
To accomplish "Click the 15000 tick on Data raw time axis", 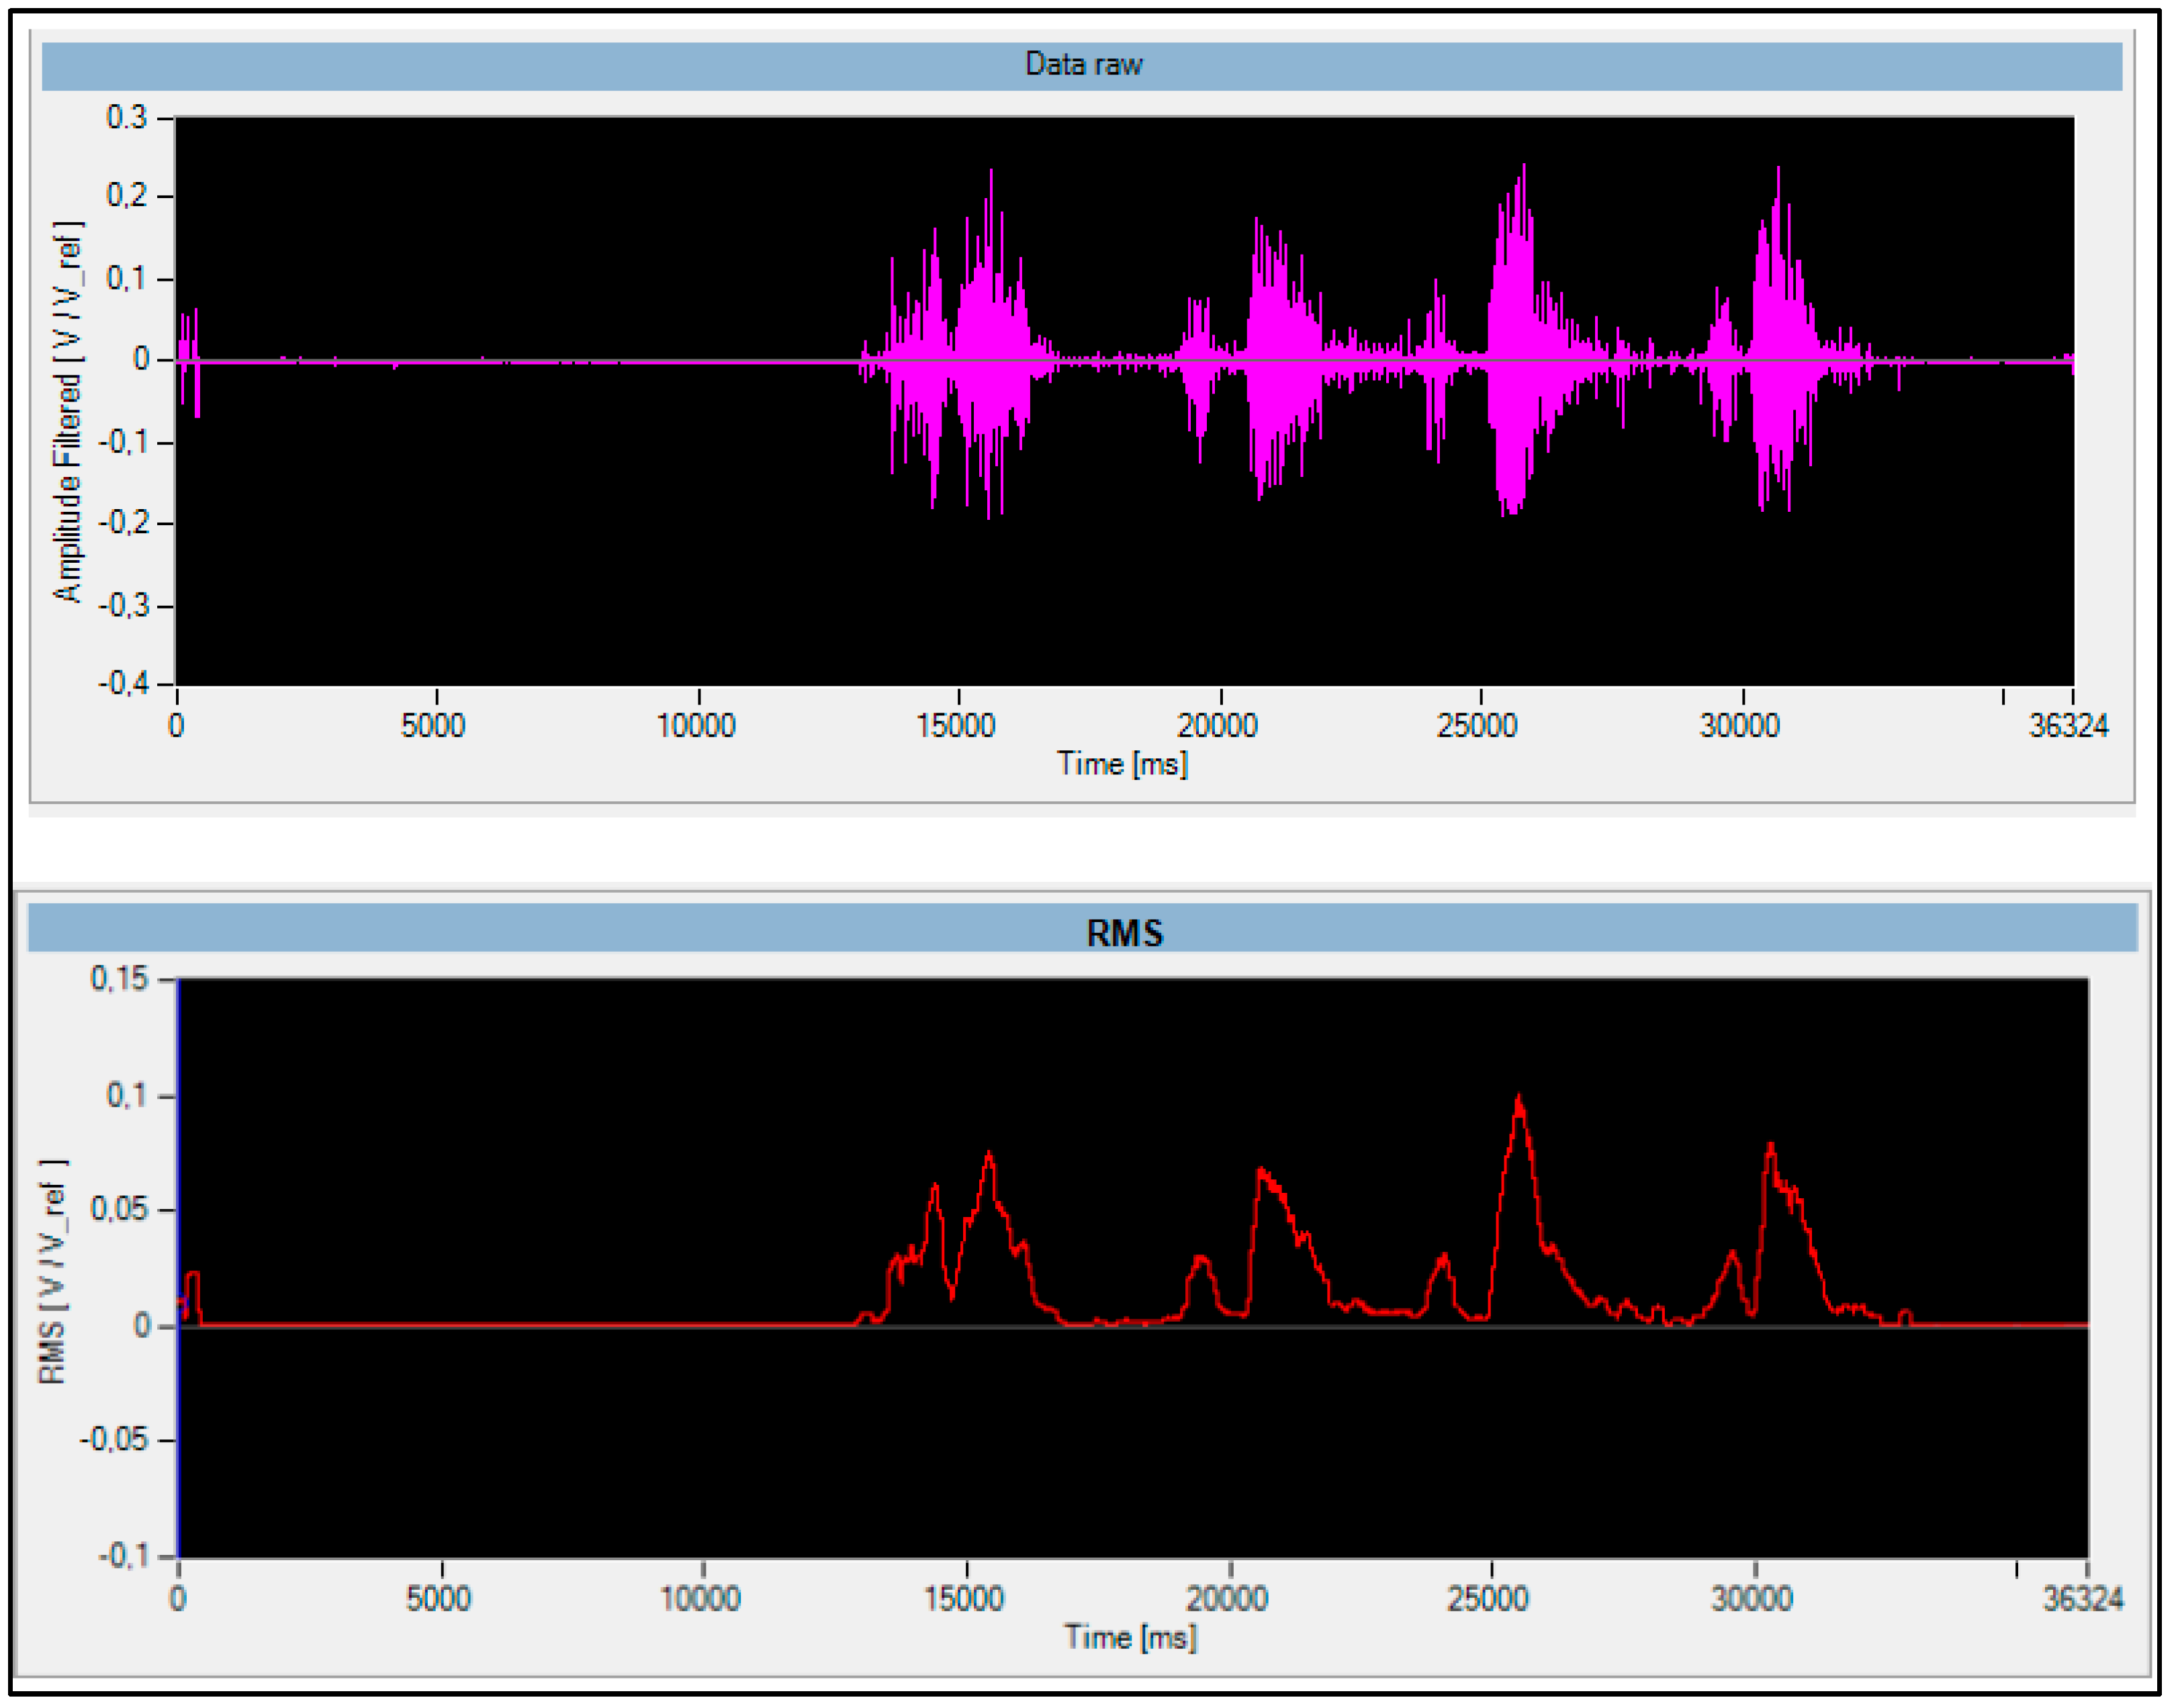I will [x=956, y=725].
